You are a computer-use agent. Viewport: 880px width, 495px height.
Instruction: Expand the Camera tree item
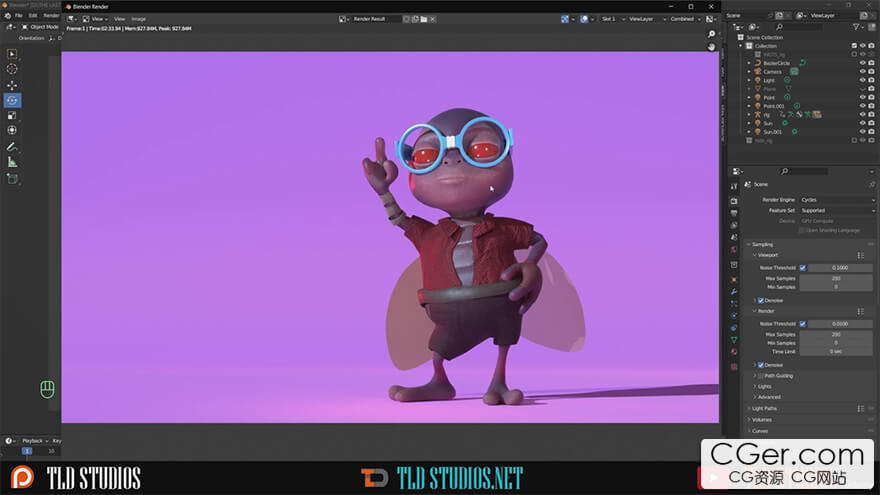pos(749,72)
